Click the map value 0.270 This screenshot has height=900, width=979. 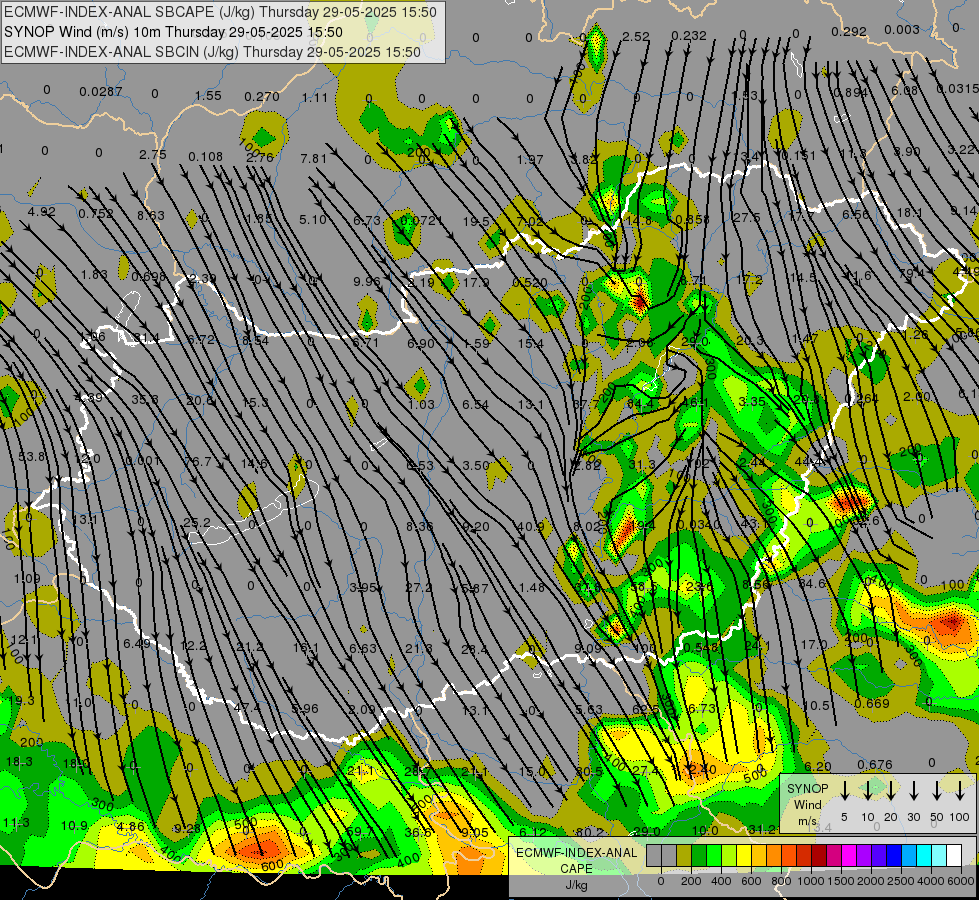262,96
